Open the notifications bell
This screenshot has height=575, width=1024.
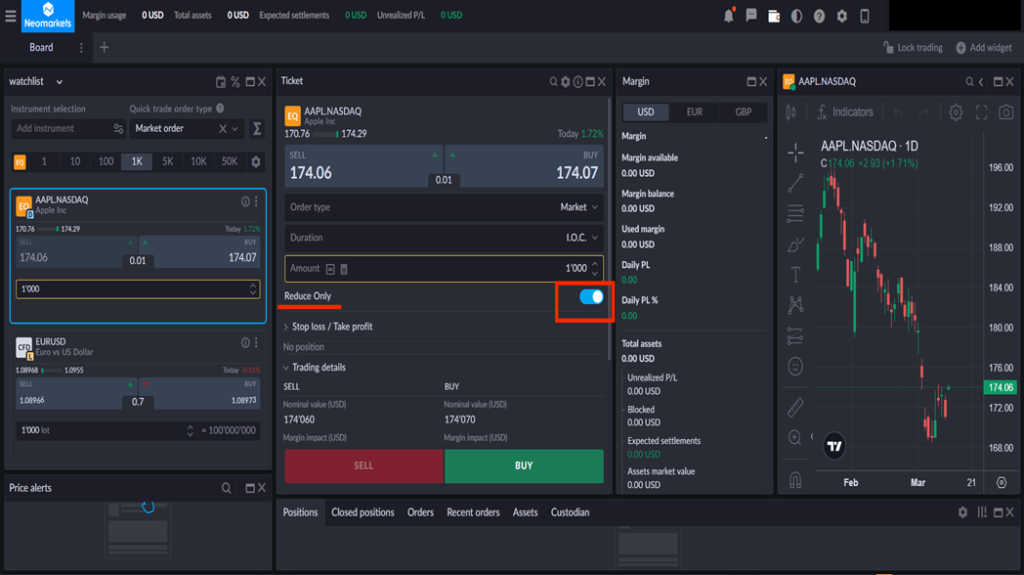coord(728,16)
